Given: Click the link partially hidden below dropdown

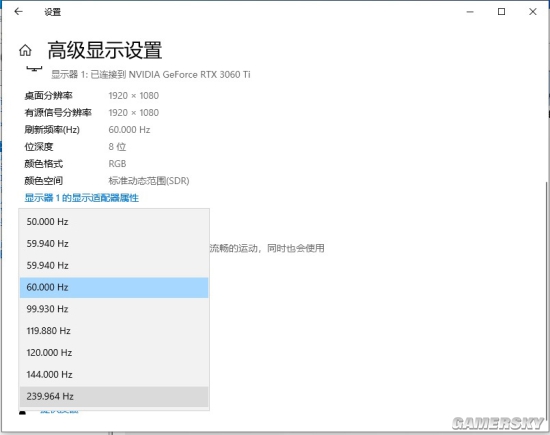Looking at the screenshot, I should coord(59,411).
